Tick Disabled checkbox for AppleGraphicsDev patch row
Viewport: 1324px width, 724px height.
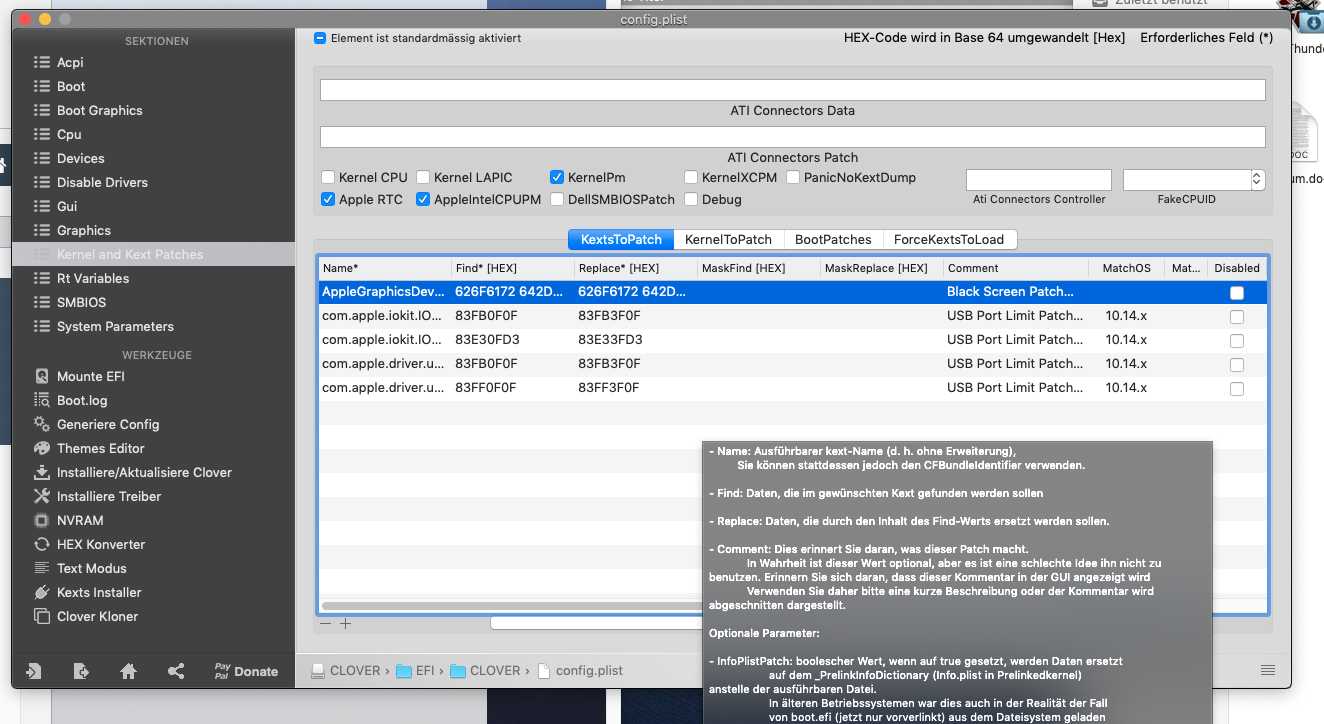click(x=1237, y=293)
